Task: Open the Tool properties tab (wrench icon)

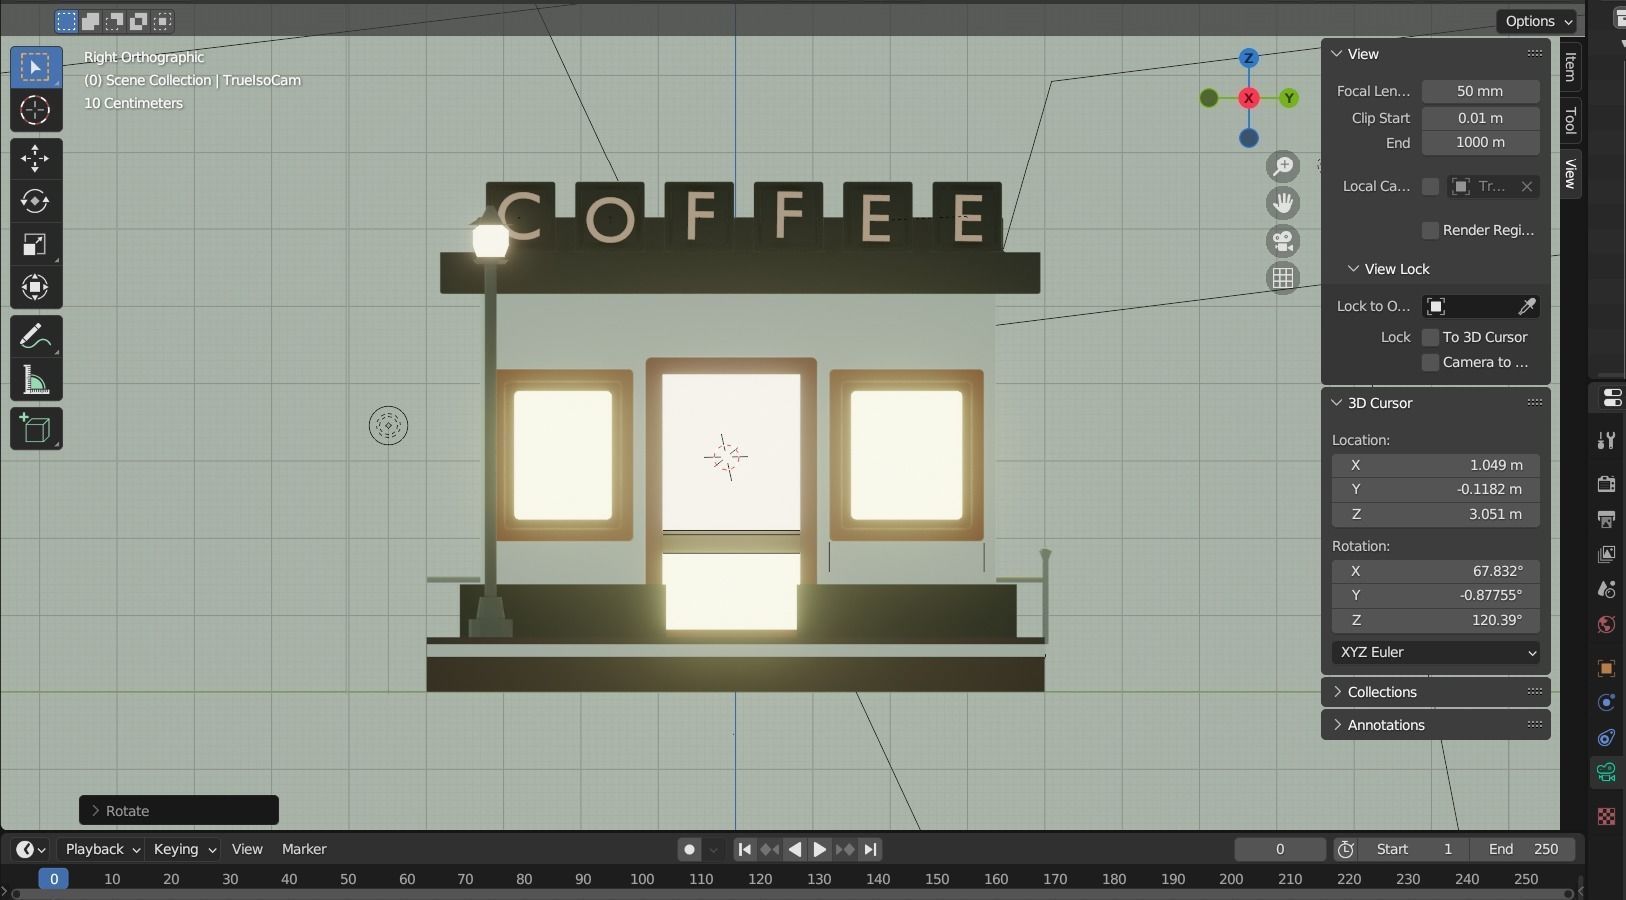Action: coord(1606,441)
